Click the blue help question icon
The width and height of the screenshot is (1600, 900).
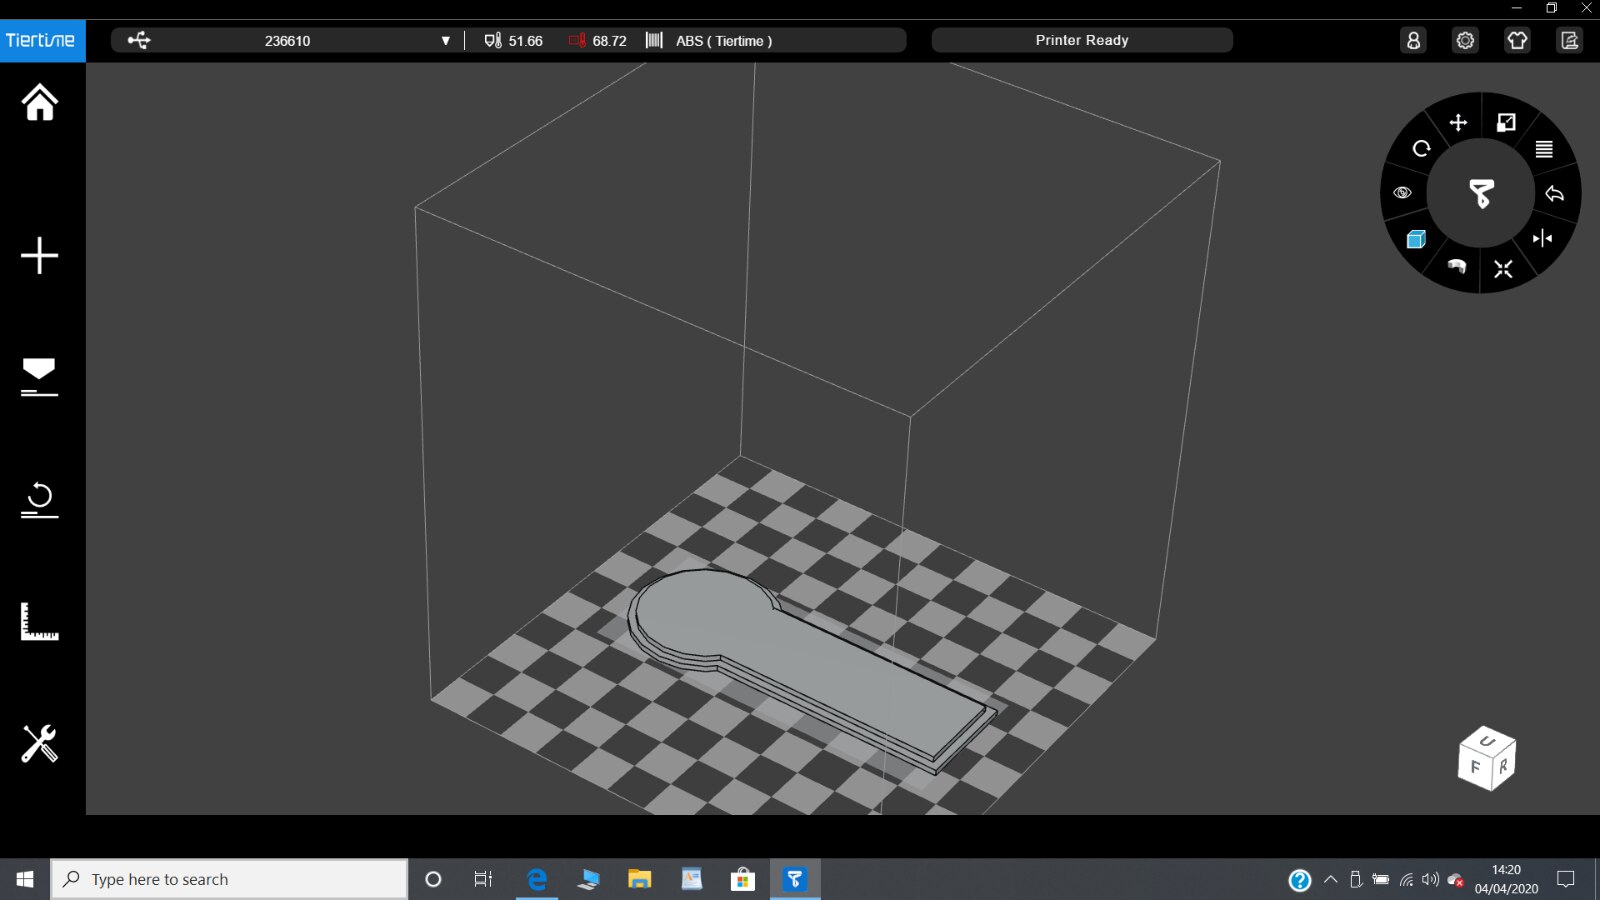1299,879
